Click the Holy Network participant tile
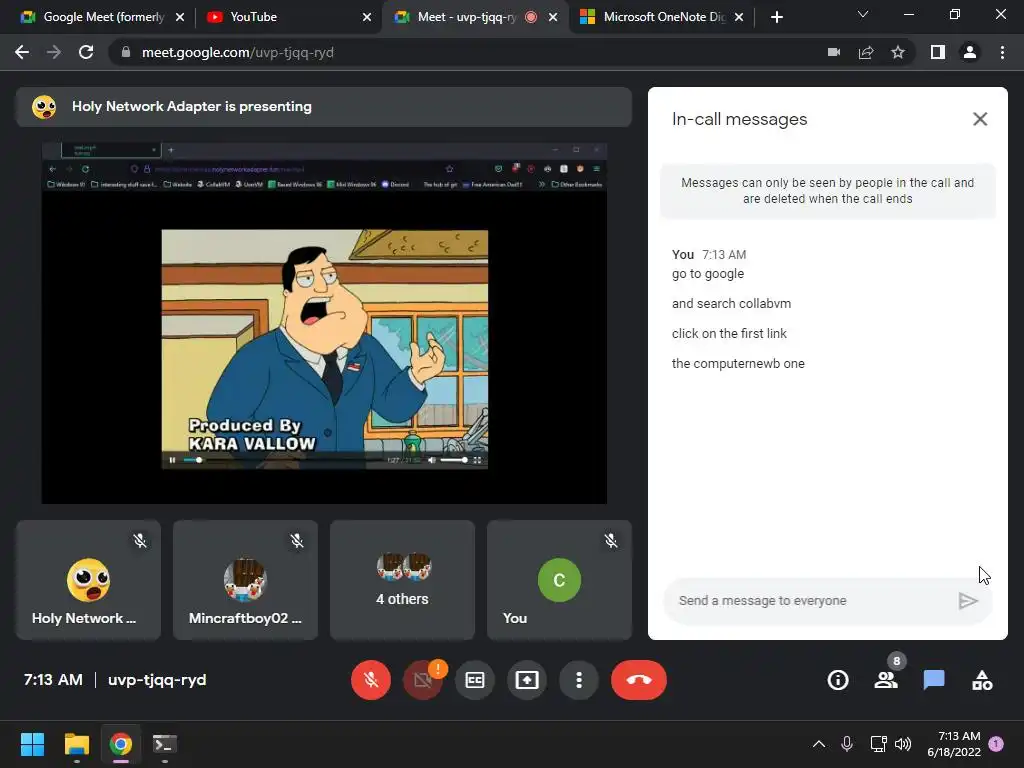 point(88,580)
